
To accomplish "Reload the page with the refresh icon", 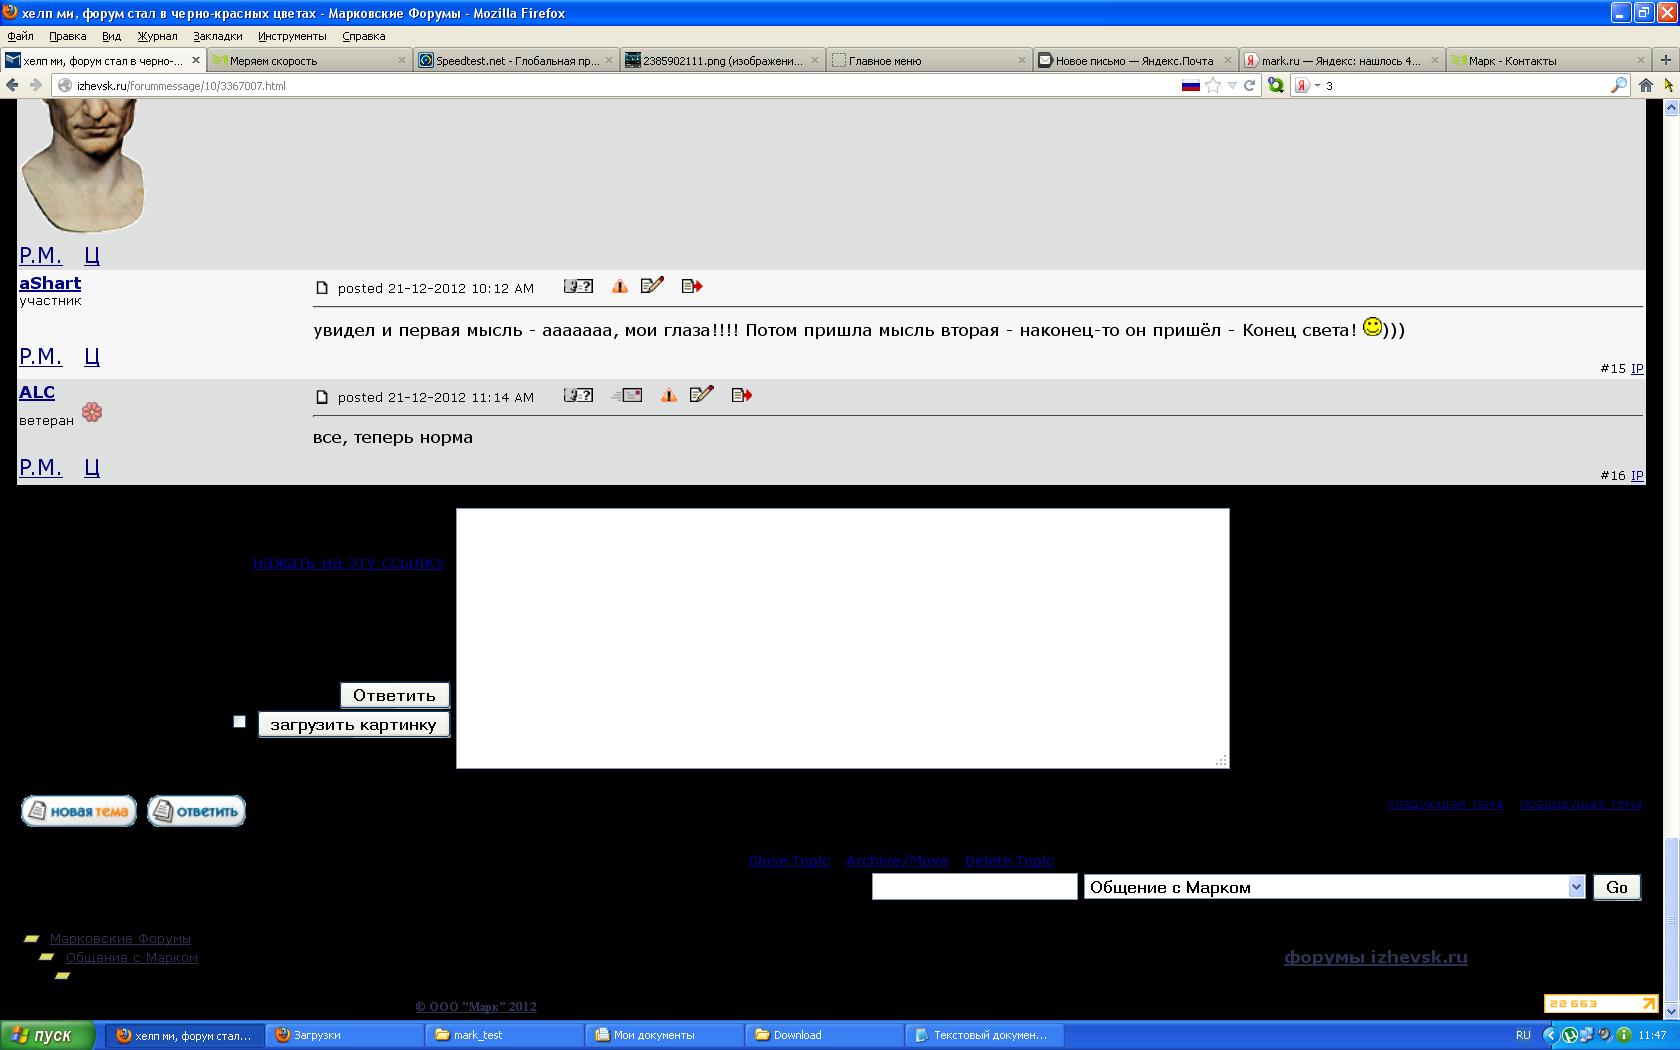I will pos(1249,86).
